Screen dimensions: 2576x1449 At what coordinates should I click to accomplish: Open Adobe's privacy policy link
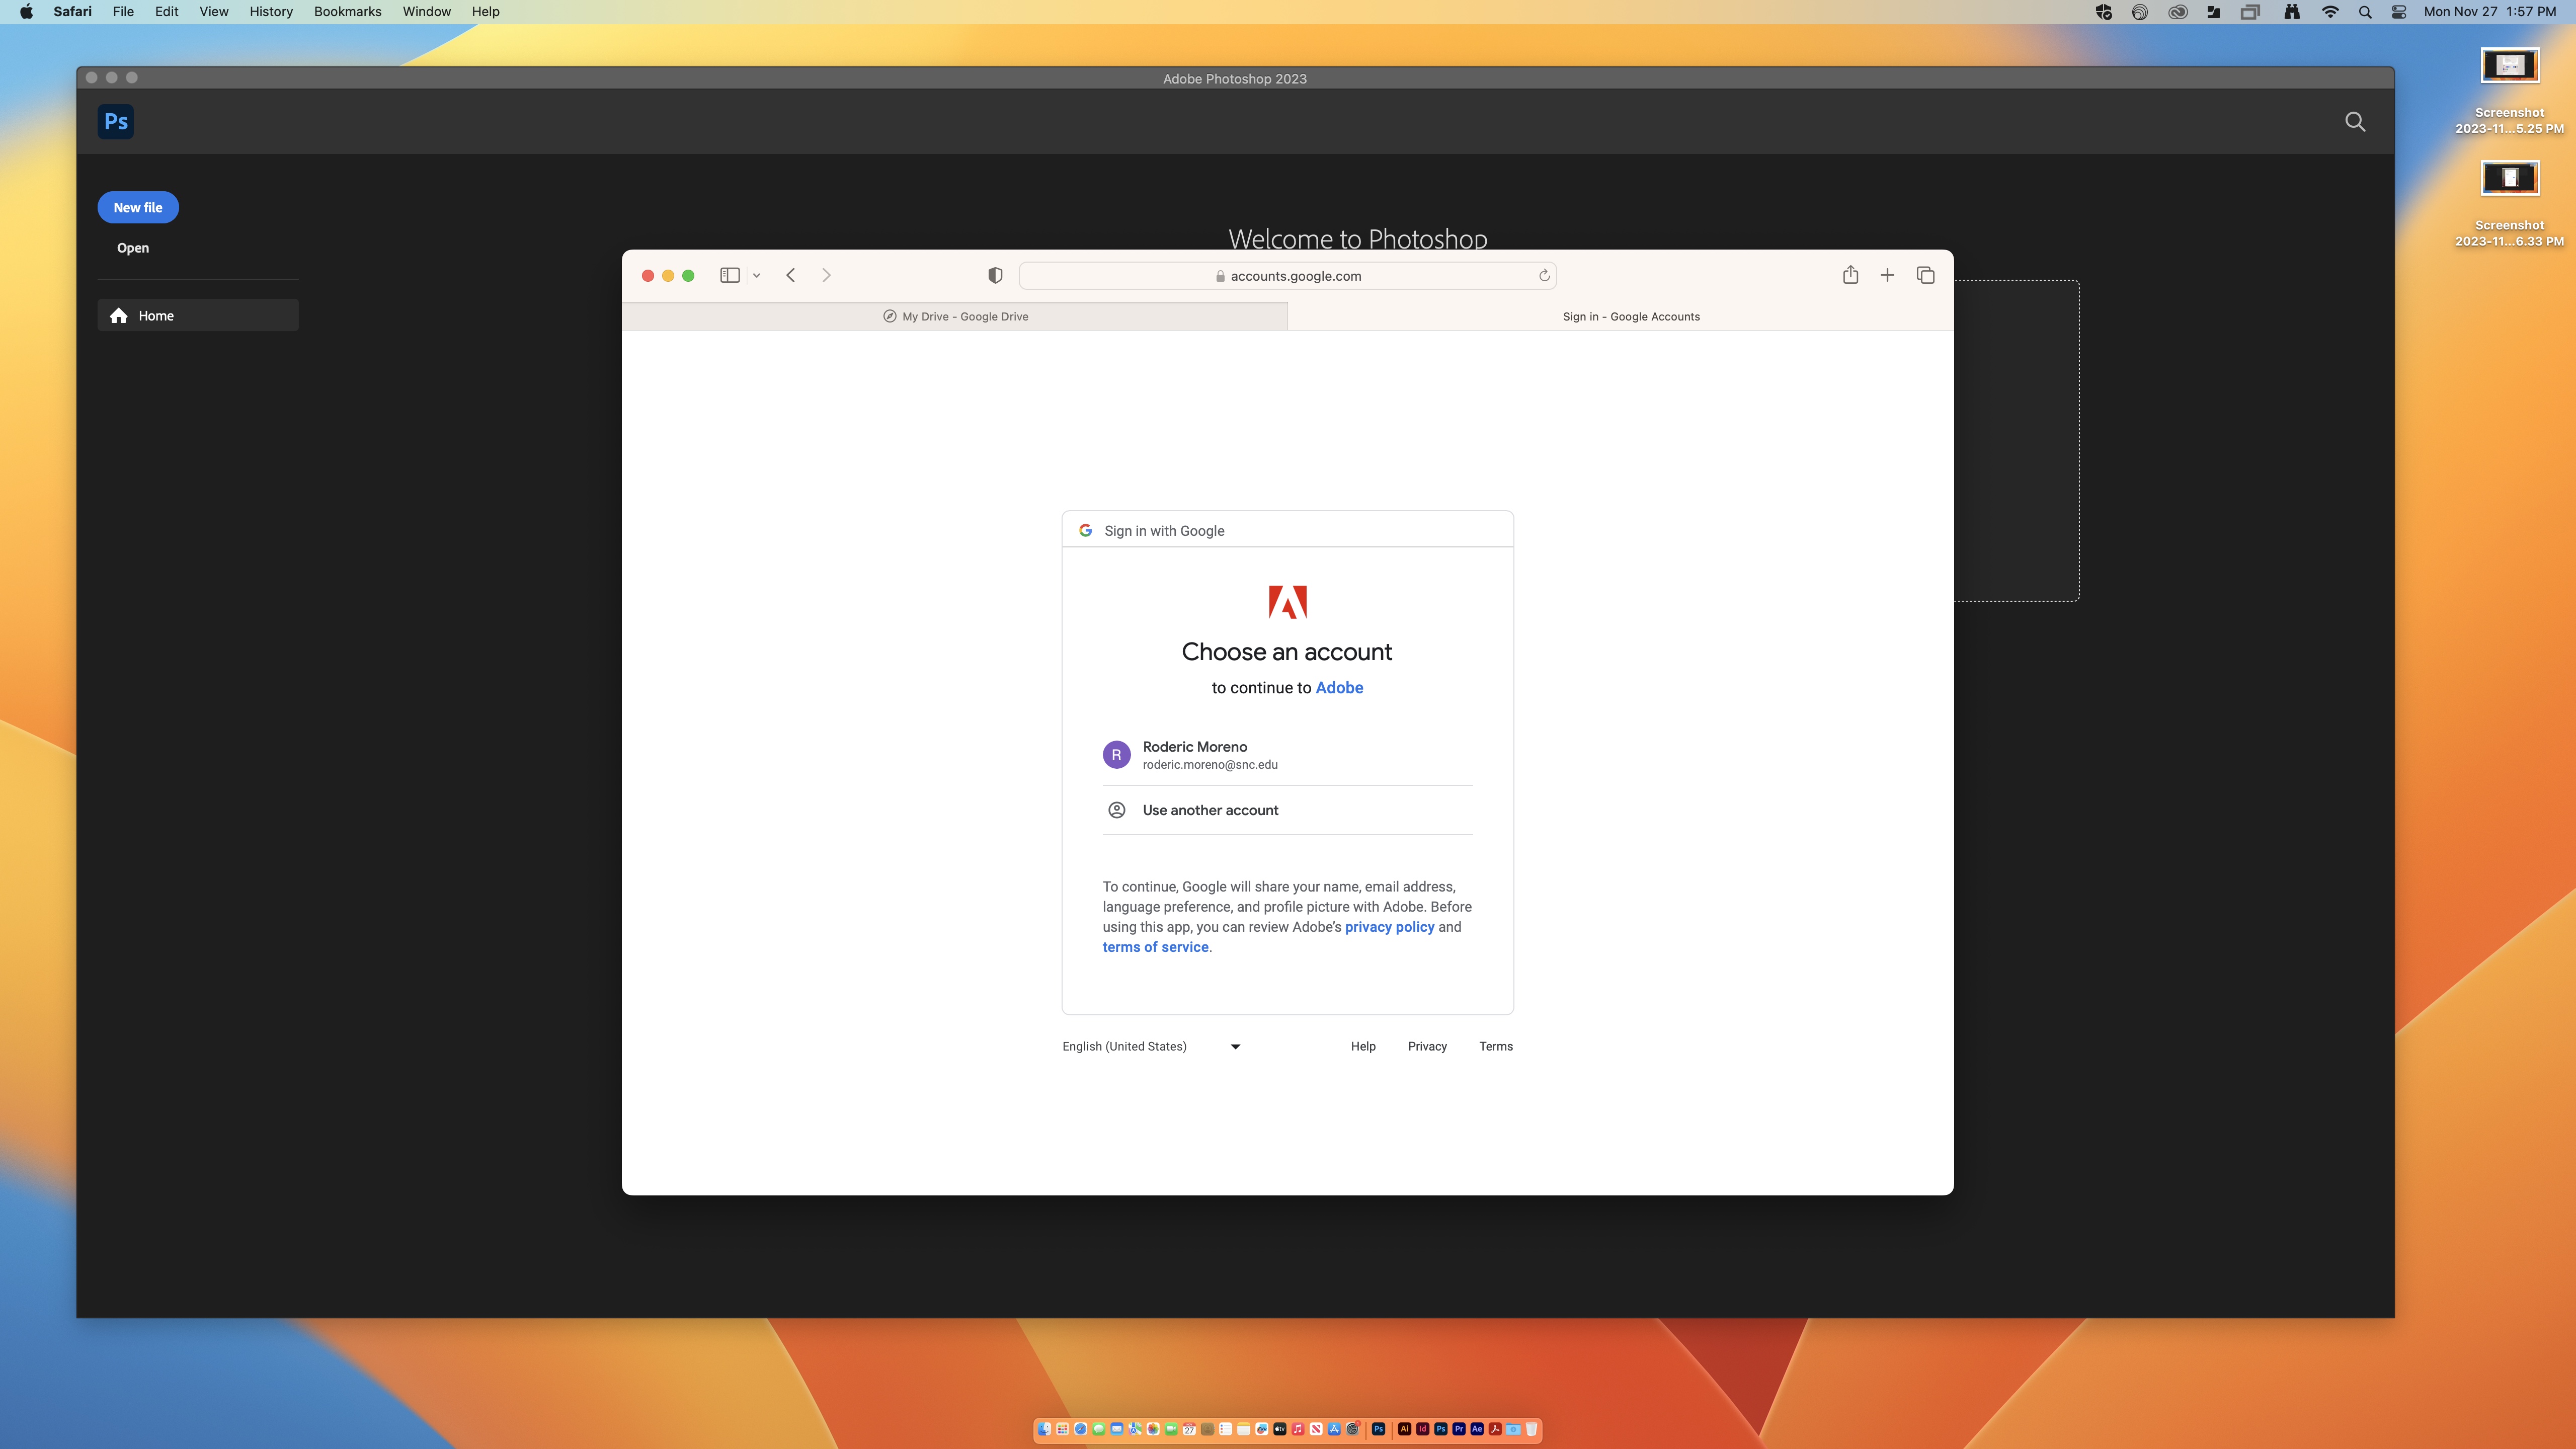tap(1389, 927)
